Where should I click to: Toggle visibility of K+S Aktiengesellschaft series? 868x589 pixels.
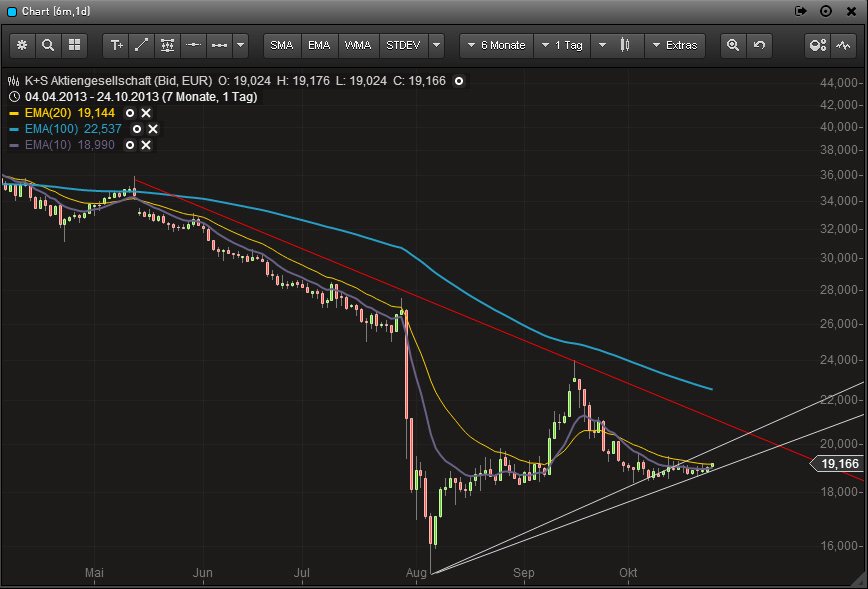point(459,81)
